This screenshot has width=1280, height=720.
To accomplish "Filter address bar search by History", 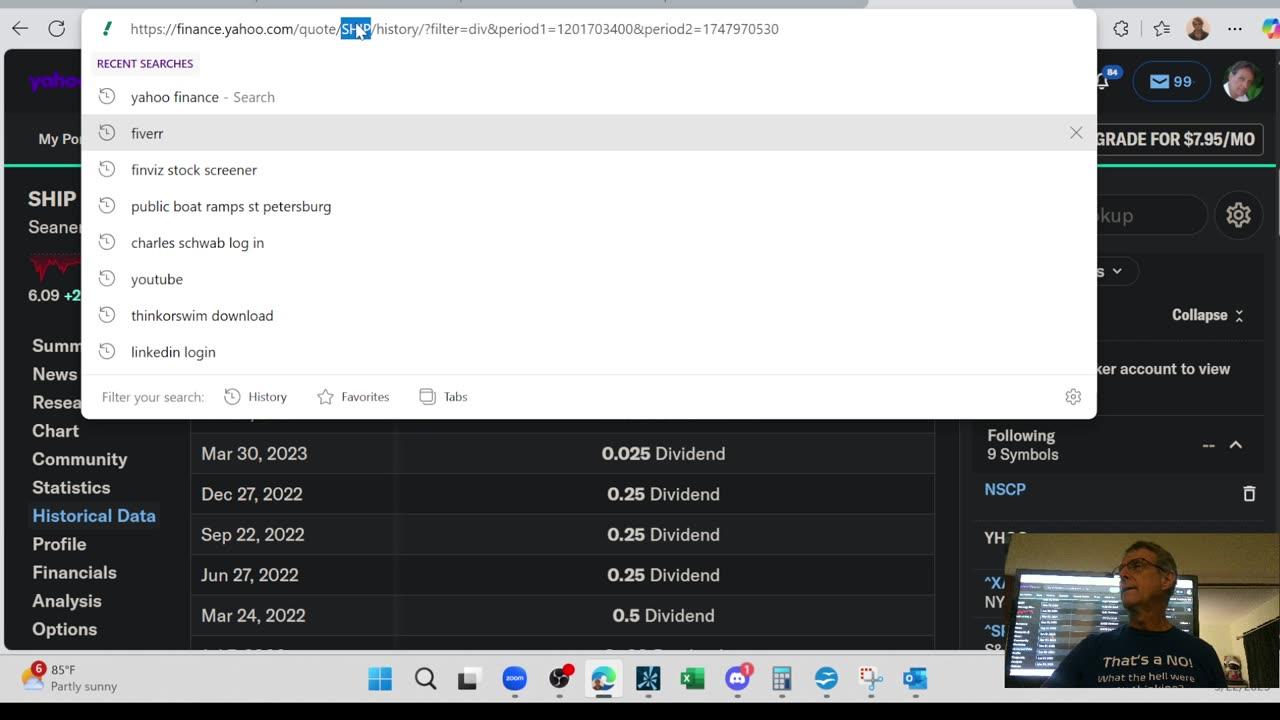I will (x=255, y=397).
